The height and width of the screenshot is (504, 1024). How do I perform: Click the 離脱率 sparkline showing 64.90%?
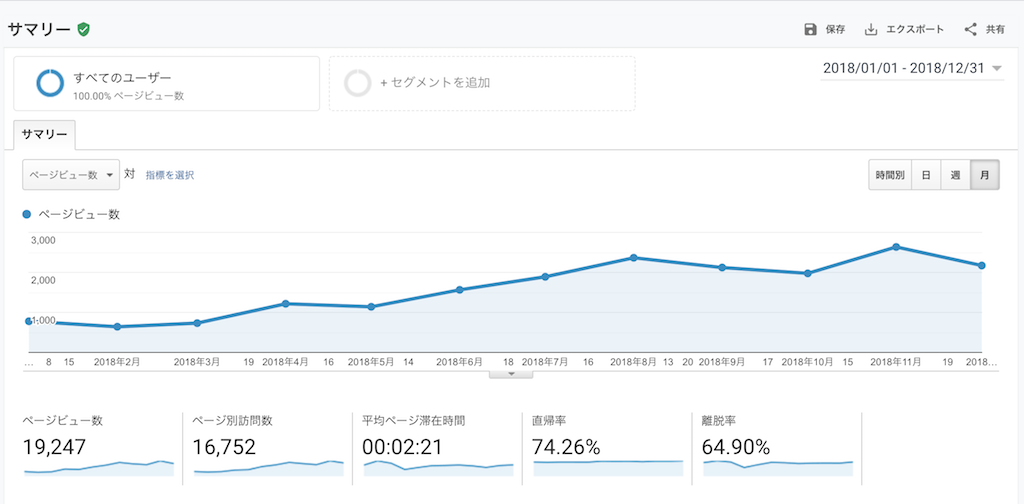pos(778,468)
